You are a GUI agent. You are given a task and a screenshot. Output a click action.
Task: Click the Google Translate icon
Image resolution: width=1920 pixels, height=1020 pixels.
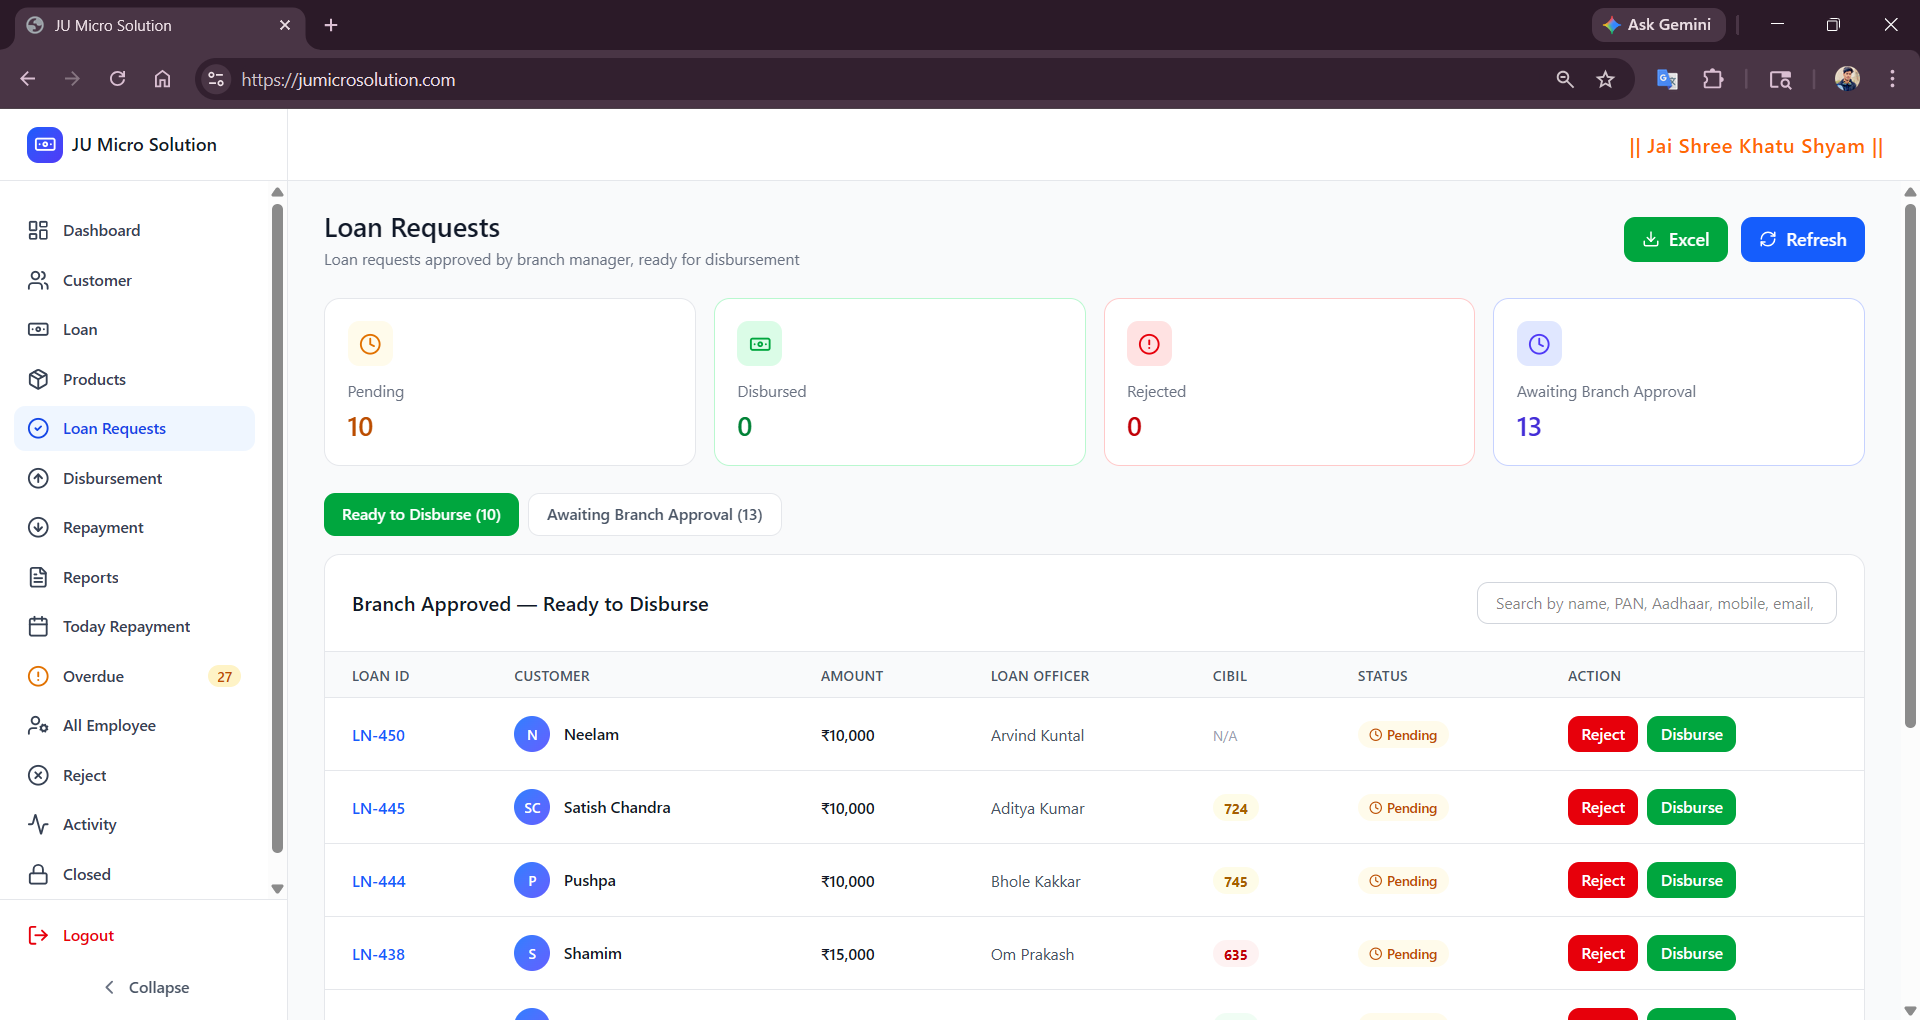(1667, 79)
